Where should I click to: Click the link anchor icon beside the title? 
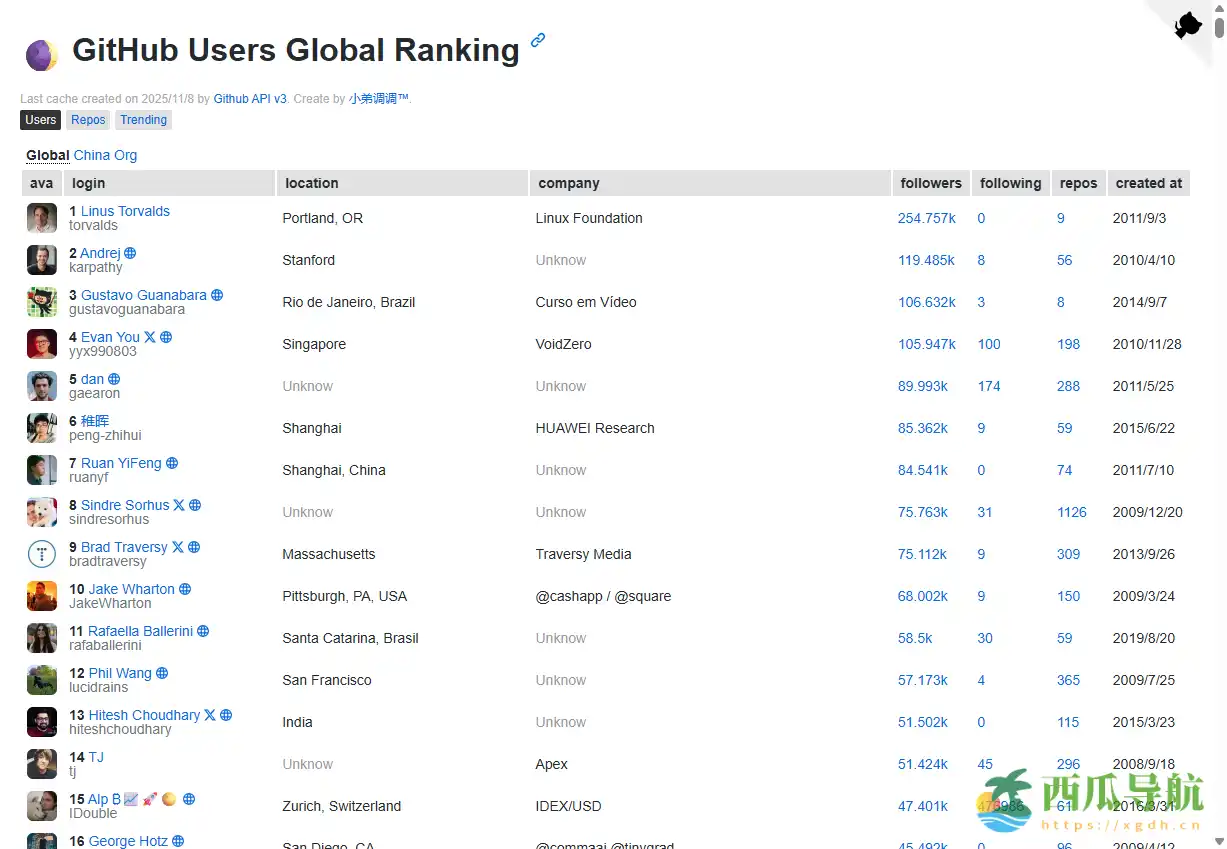[x=538, y=40]
